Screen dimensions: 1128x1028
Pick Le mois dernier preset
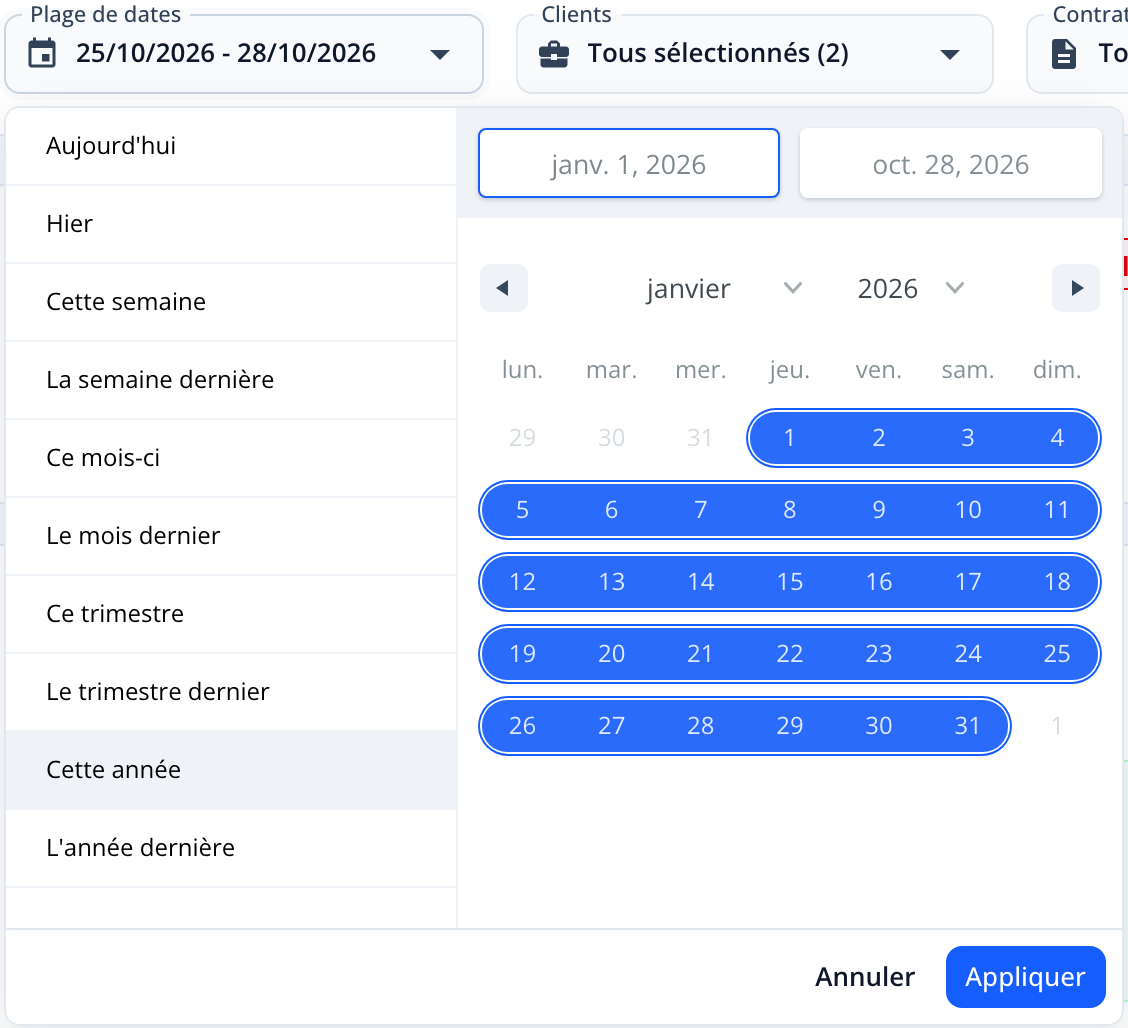231,536
